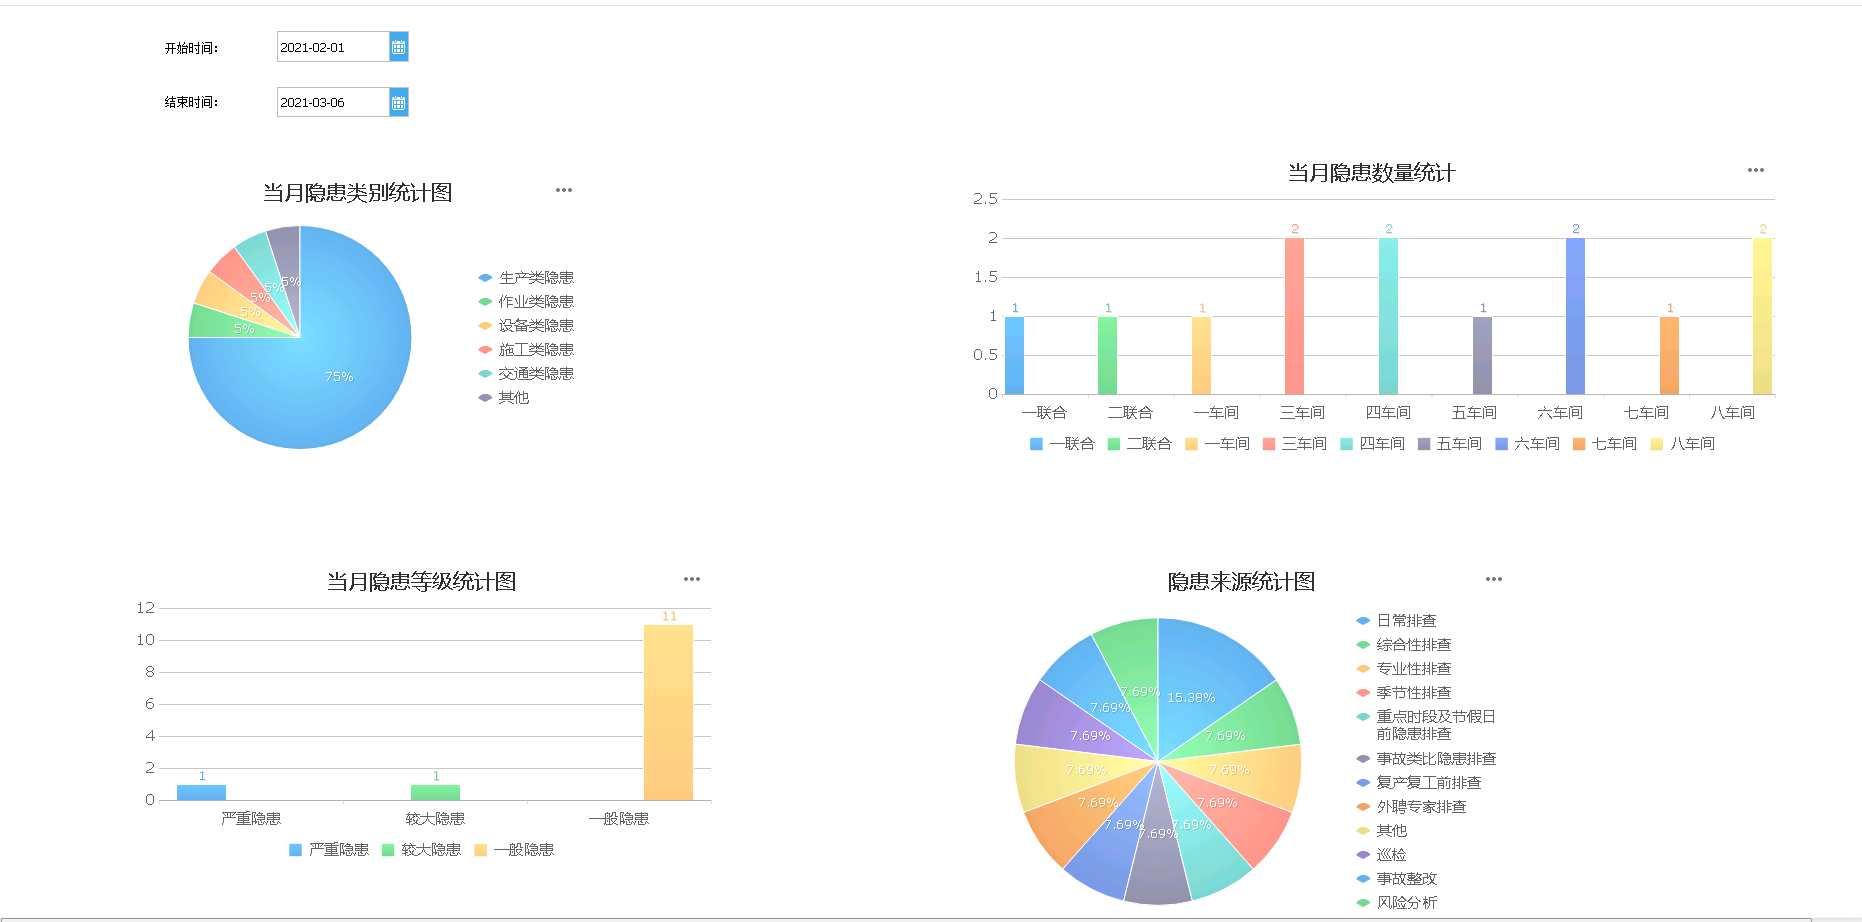
Task: Toggle 风险分析 source legend item
Action: [x=1397, y=903]
